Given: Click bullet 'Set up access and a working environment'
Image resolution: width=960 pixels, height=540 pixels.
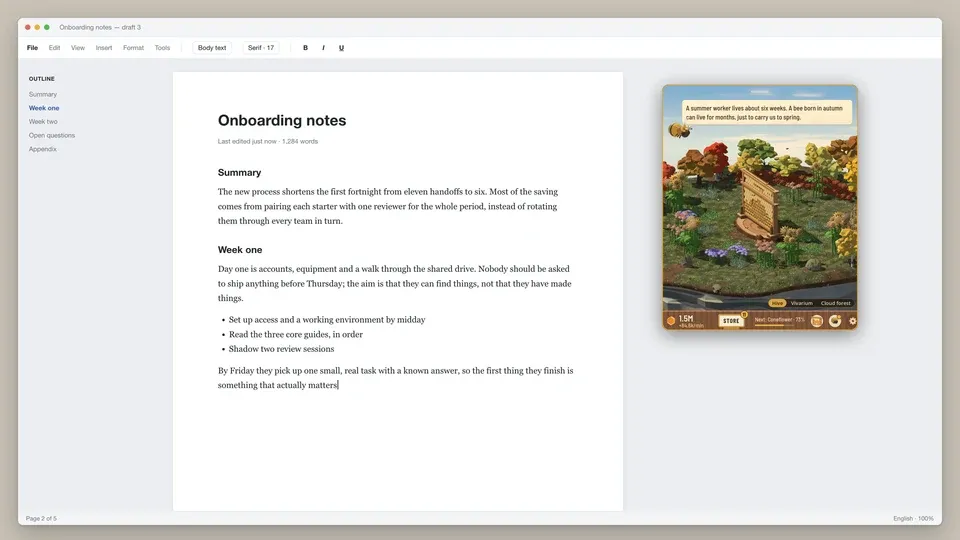Looking at the screenshot, I should pyautogui.click(x=327, y=320).
